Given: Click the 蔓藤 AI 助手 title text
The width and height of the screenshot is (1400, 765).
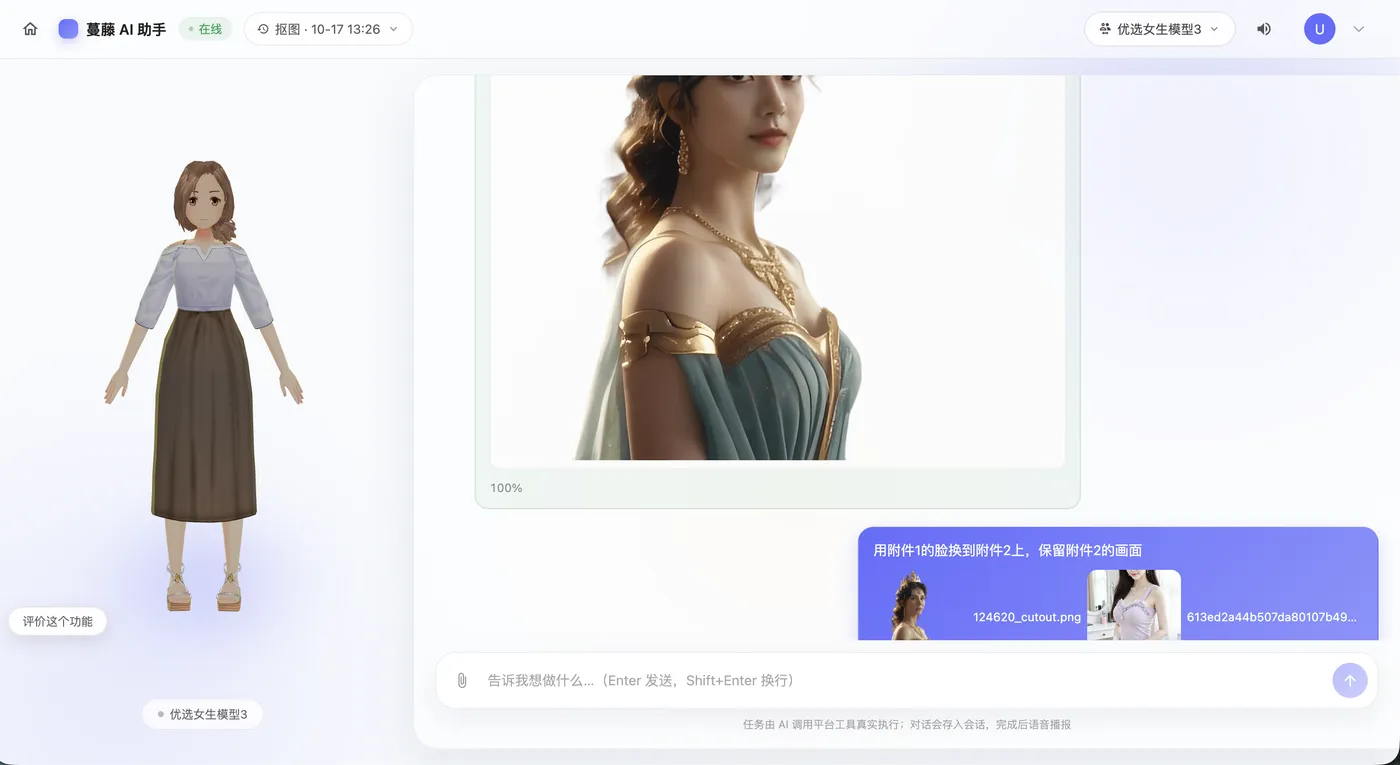Looking at the screenshot, I should tap(126, 29).
